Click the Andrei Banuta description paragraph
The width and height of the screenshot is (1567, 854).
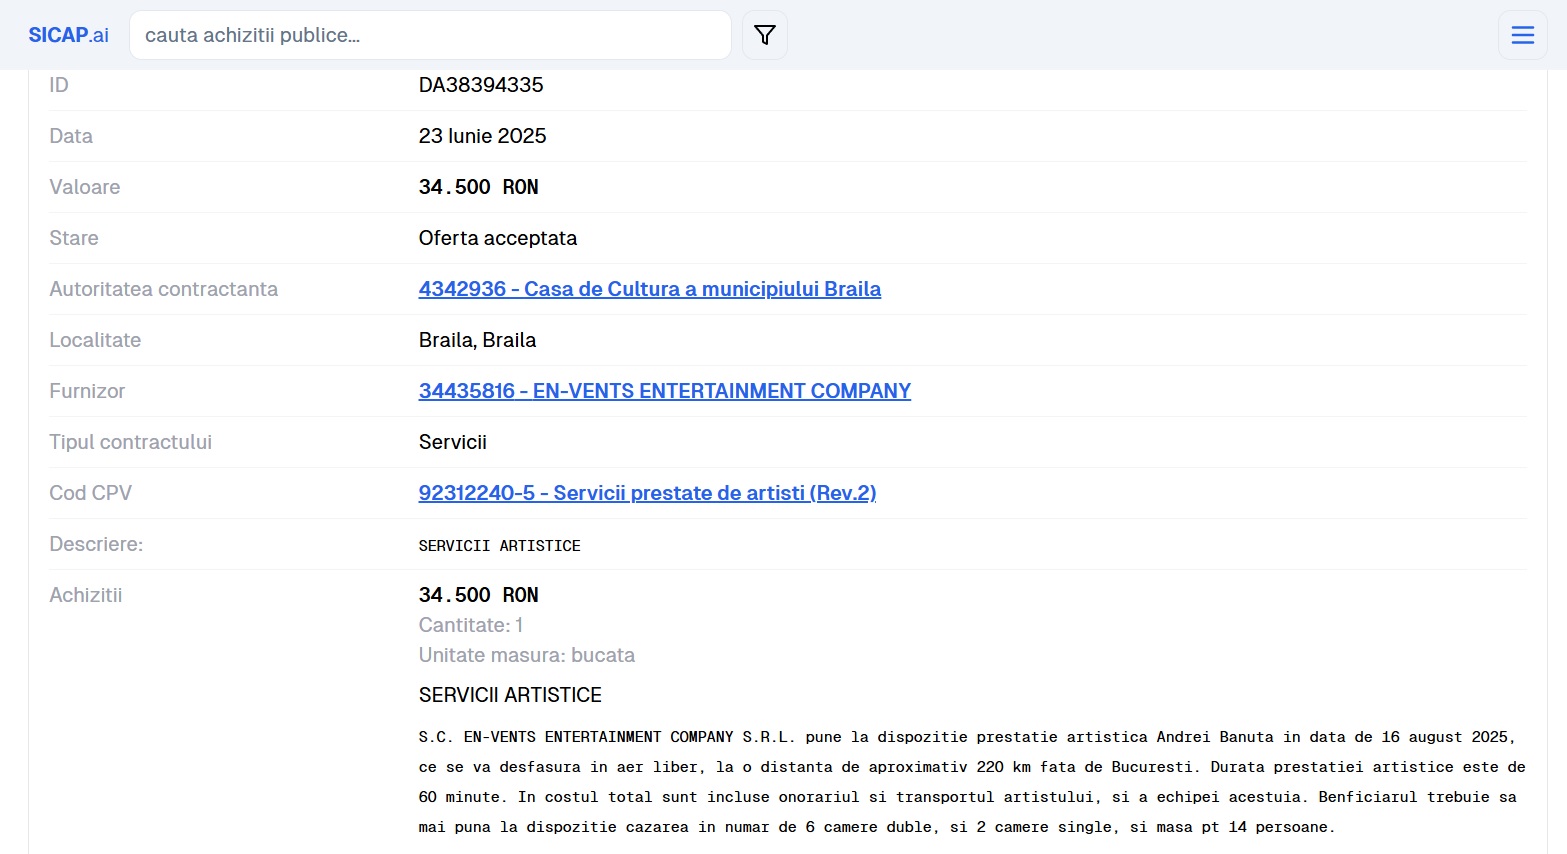[x=972, y=782]
